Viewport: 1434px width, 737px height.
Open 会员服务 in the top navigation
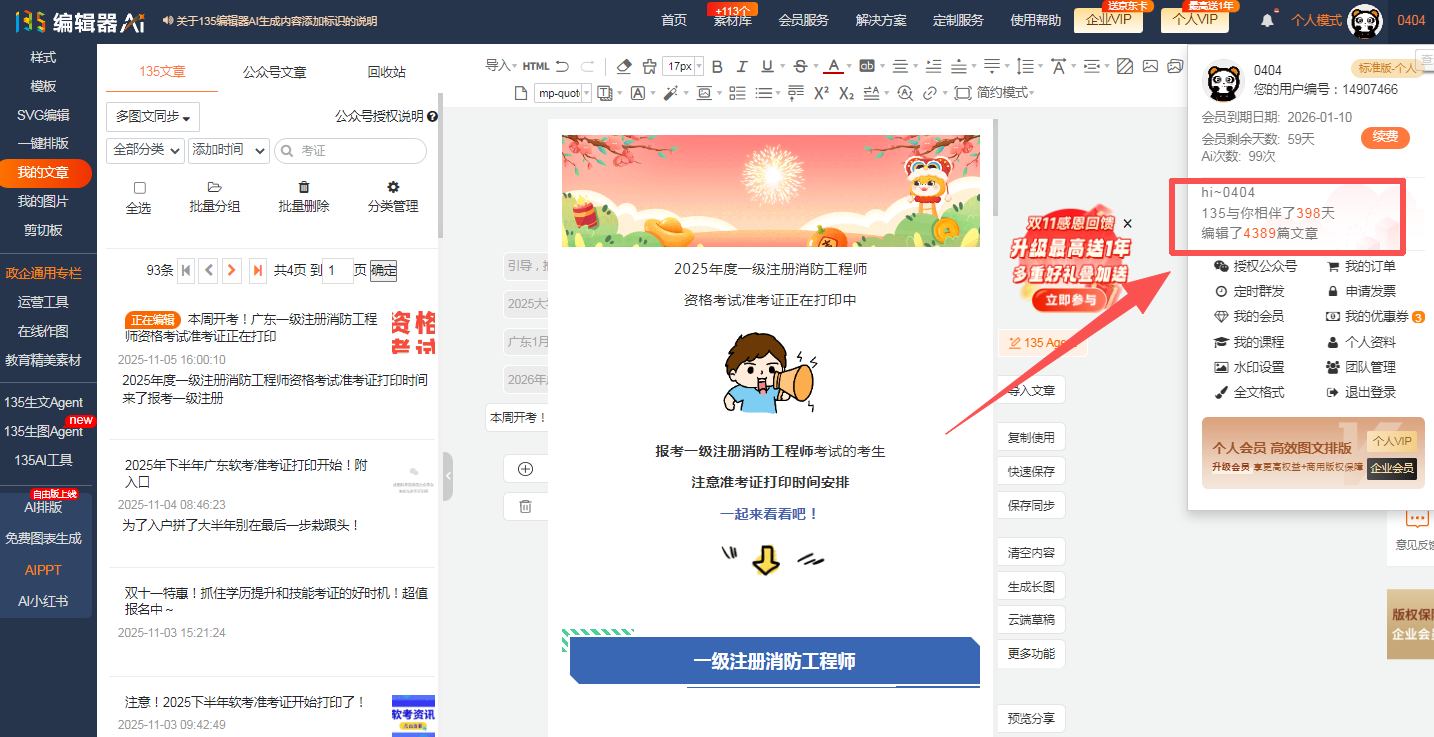(x=803, y=20)
